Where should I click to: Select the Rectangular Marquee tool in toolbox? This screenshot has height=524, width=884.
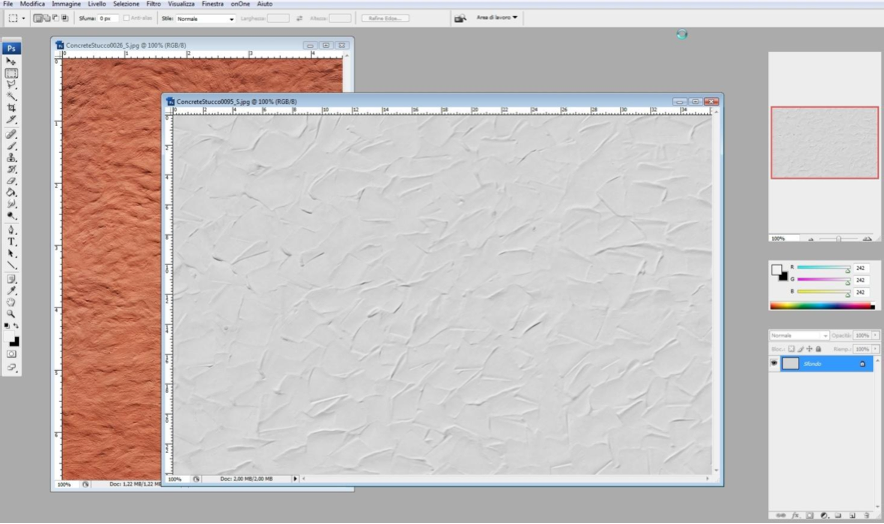tap(12, 73)
